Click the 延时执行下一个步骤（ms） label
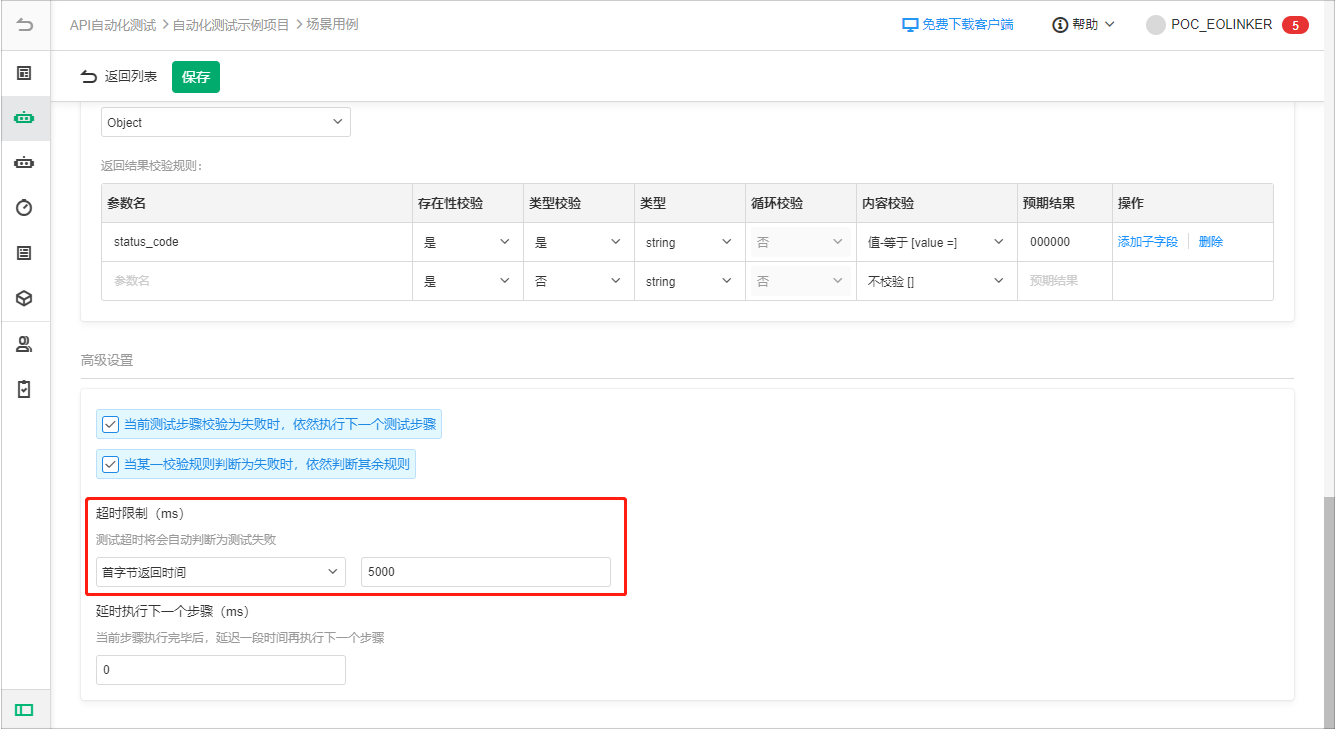Image resolution: width=1336 pixels, height=730 pixels. click(x=172, y=611)
